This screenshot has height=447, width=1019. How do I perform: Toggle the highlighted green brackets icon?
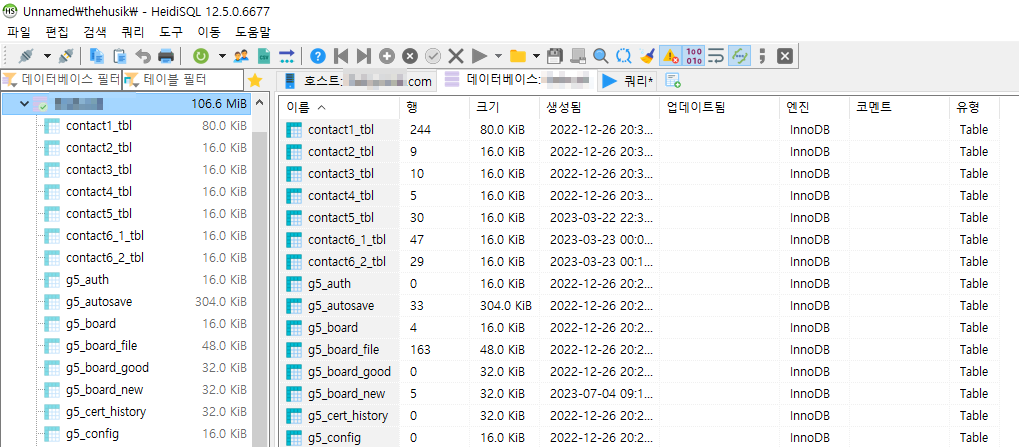point(739,56)
